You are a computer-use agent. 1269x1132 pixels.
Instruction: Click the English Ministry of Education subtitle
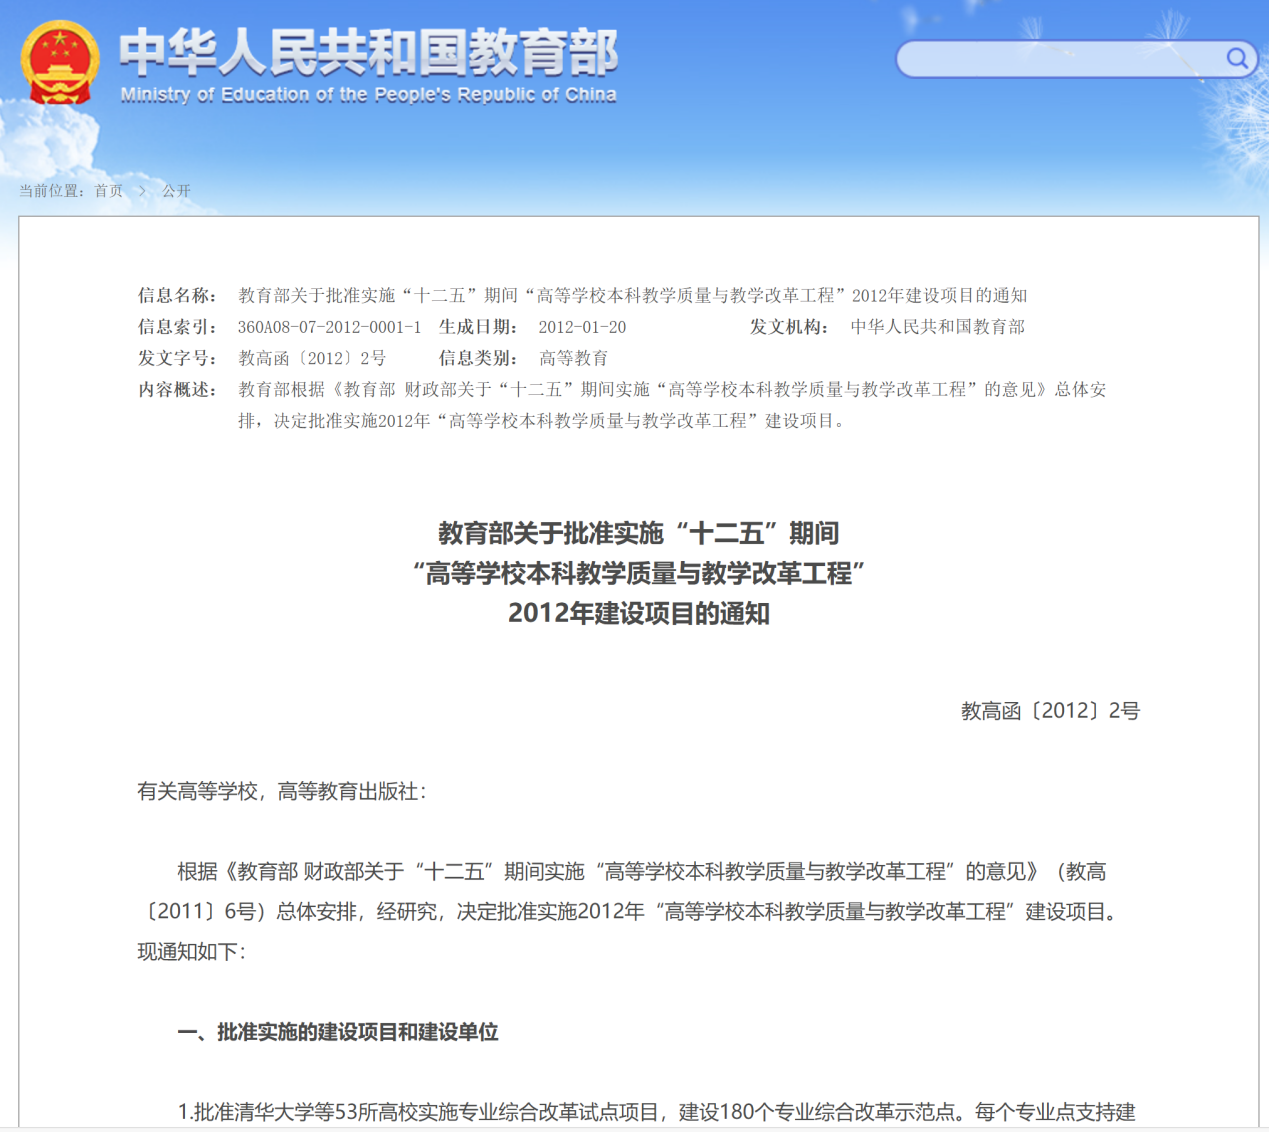368,95
